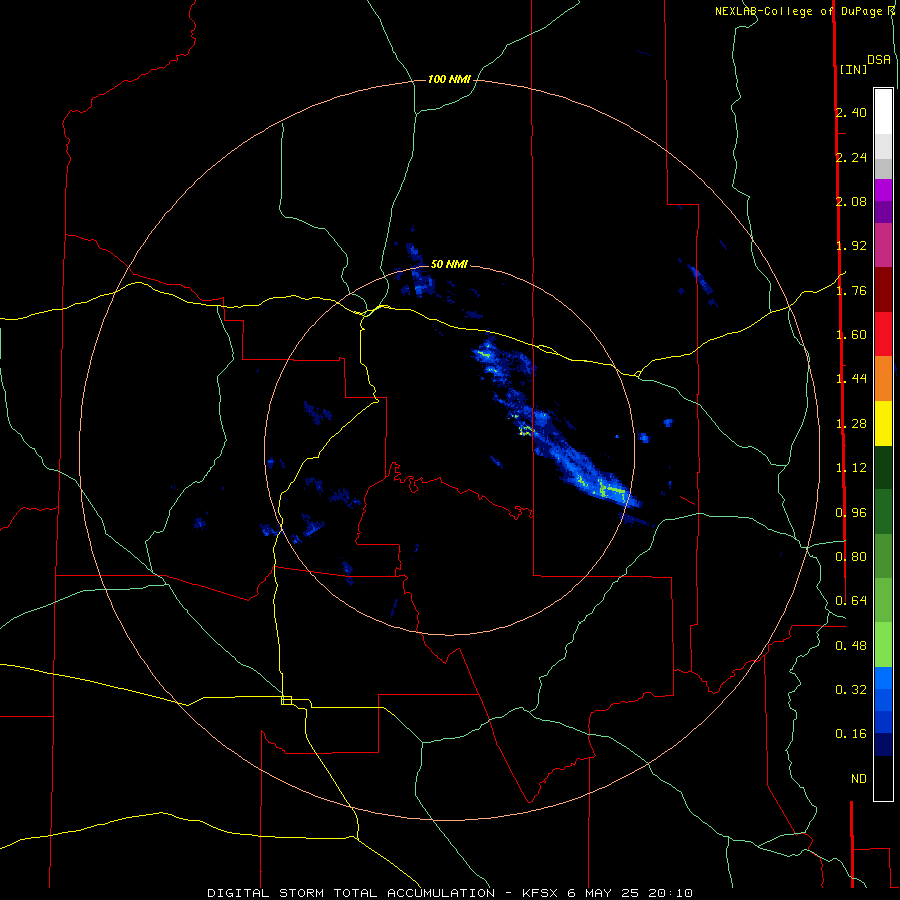The image size is (900, 900).
Task: Click the 1.44 legend value
Action: tap(851, 378)
